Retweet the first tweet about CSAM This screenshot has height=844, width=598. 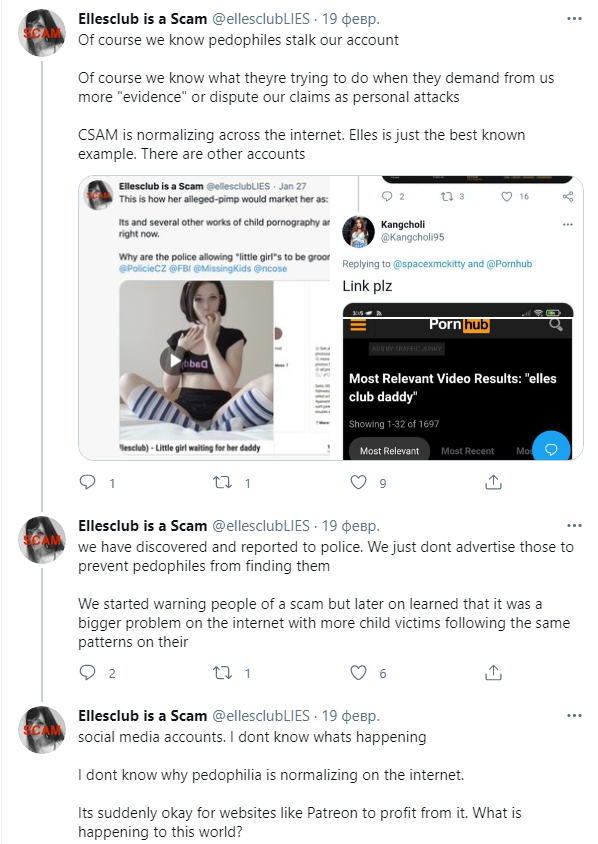tap(223, 482)
